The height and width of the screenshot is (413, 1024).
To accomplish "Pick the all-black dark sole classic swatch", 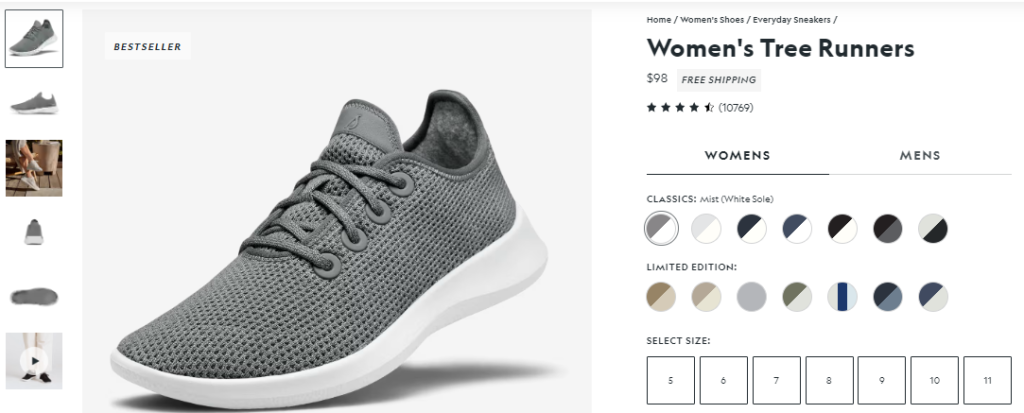I will (887, 229).
